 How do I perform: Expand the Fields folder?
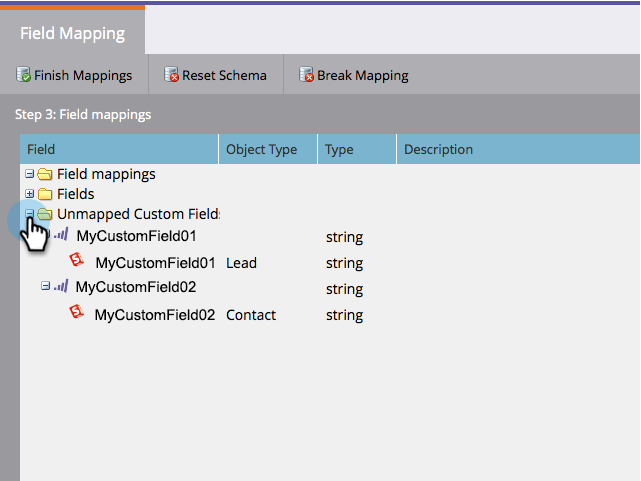pyautogui.click(x=29, y=194)
